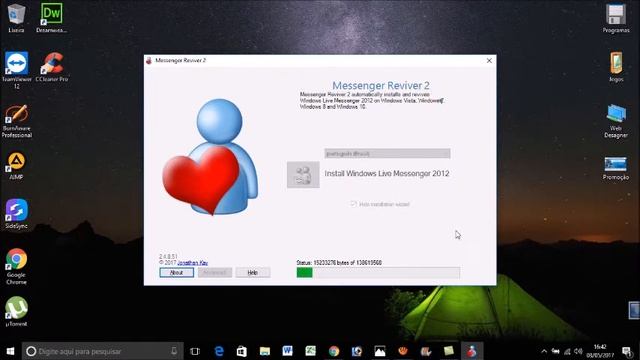
Task: Open the AIMP desktop shortcut
Action: [x=16, y=166]
